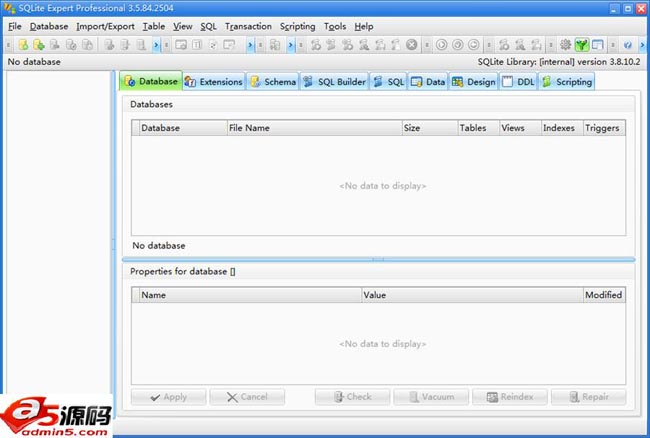Viewport: 650px width, 438px height.
Task: Open the Transaction menu
Action: click(x=248, y=27)
